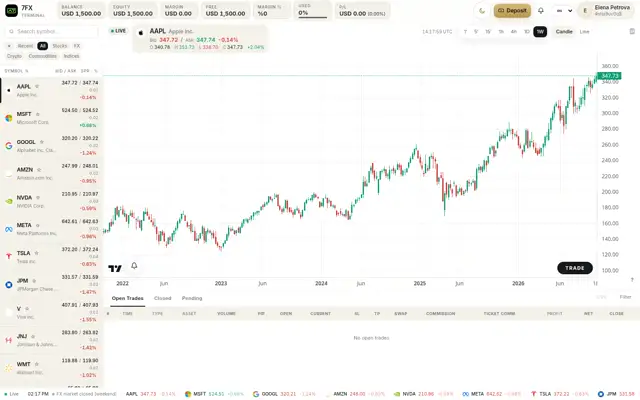Viewport: 640px width, 400px height.
Task: Open Elena Petrova account menu
Action: point(607,11)
